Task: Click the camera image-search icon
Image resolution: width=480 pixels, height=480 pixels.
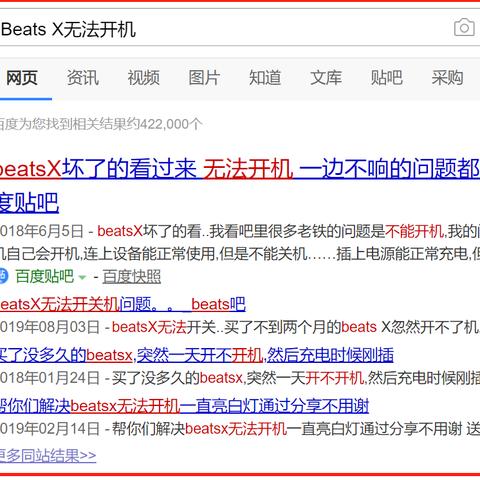Action: (464, 28)
